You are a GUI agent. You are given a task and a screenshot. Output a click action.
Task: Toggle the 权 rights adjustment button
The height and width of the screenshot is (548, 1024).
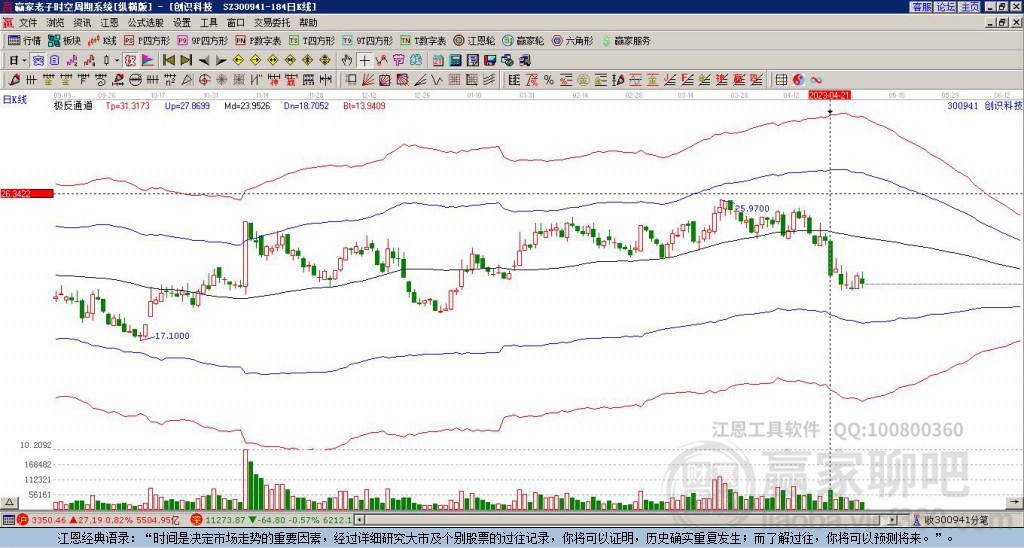pyautogui.click(x=131, y=61)
